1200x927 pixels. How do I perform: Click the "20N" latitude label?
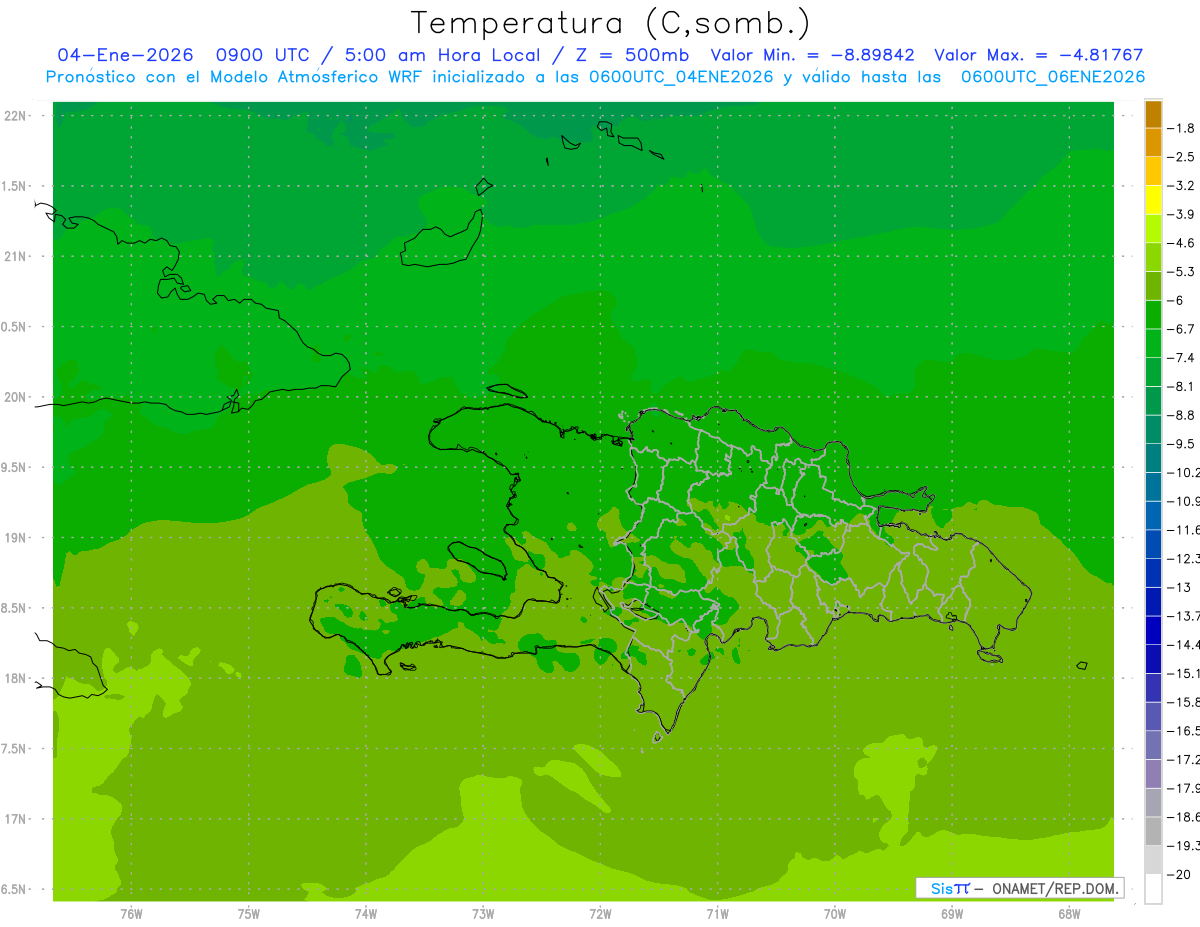(15, 397)
